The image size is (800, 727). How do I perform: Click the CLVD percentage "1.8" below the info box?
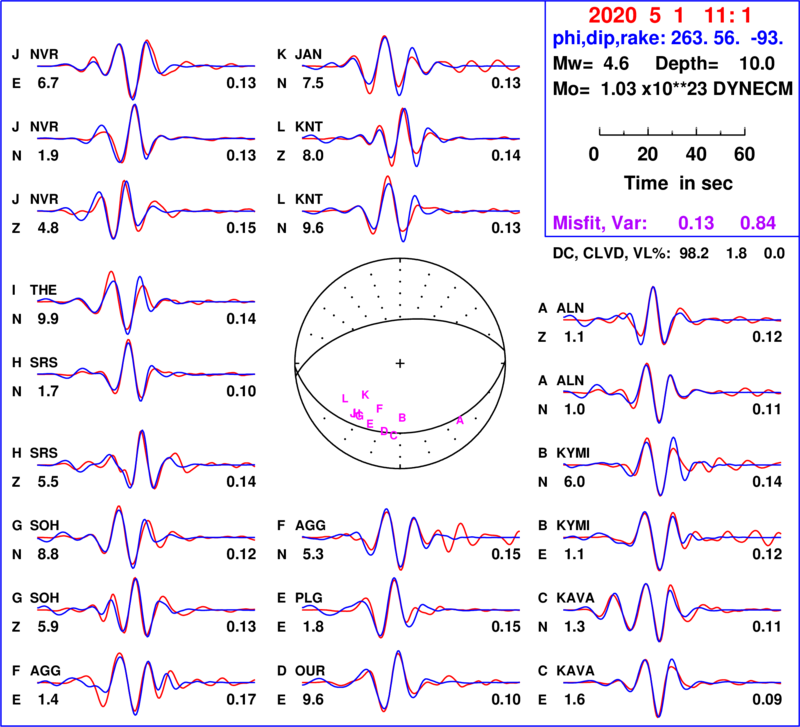736,254
